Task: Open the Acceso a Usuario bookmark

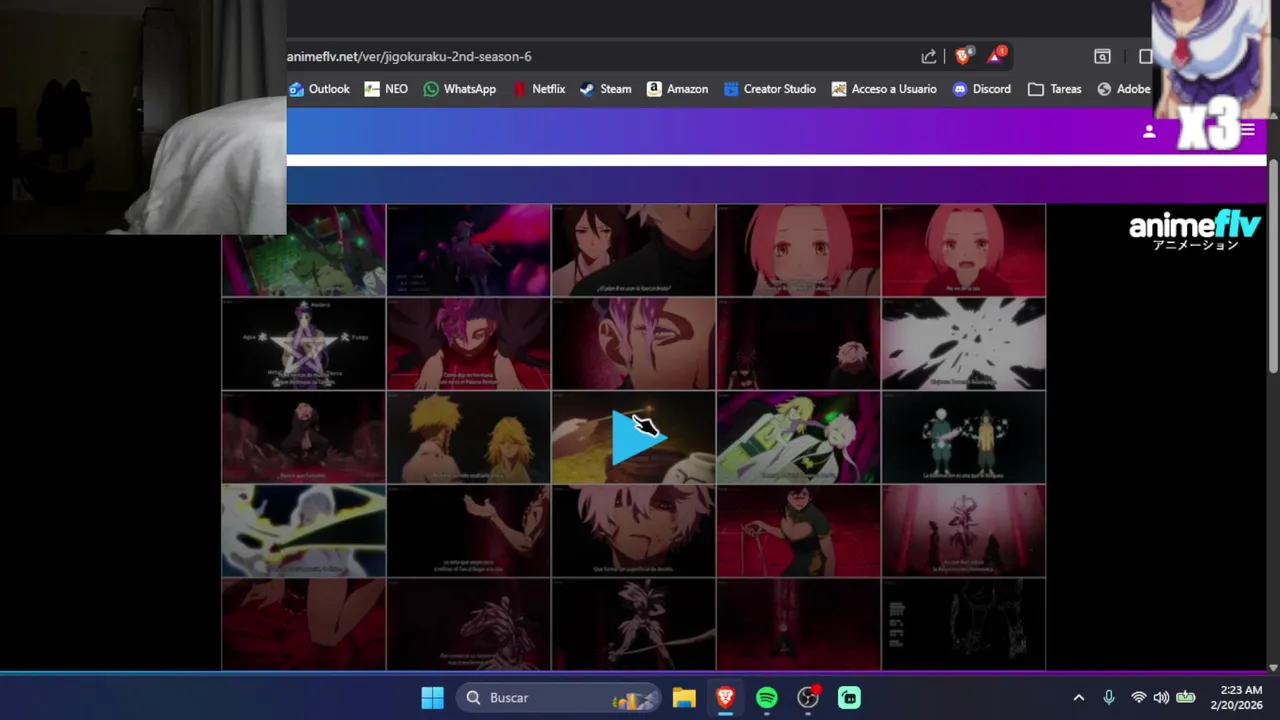Action: tap(884, 89)
